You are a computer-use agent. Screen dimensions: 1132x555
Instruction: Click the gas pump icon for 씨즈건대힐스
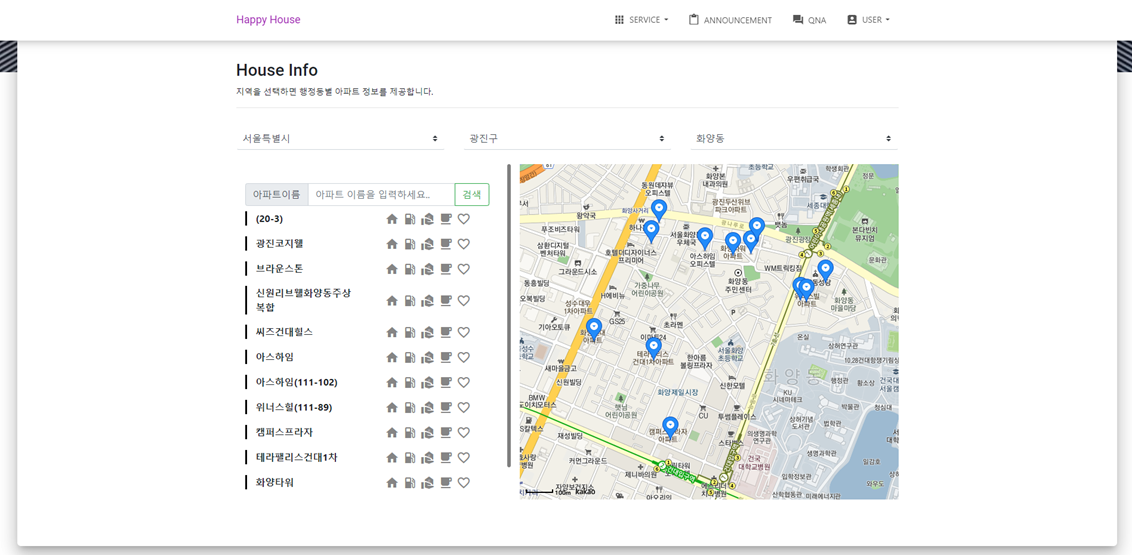410,332
